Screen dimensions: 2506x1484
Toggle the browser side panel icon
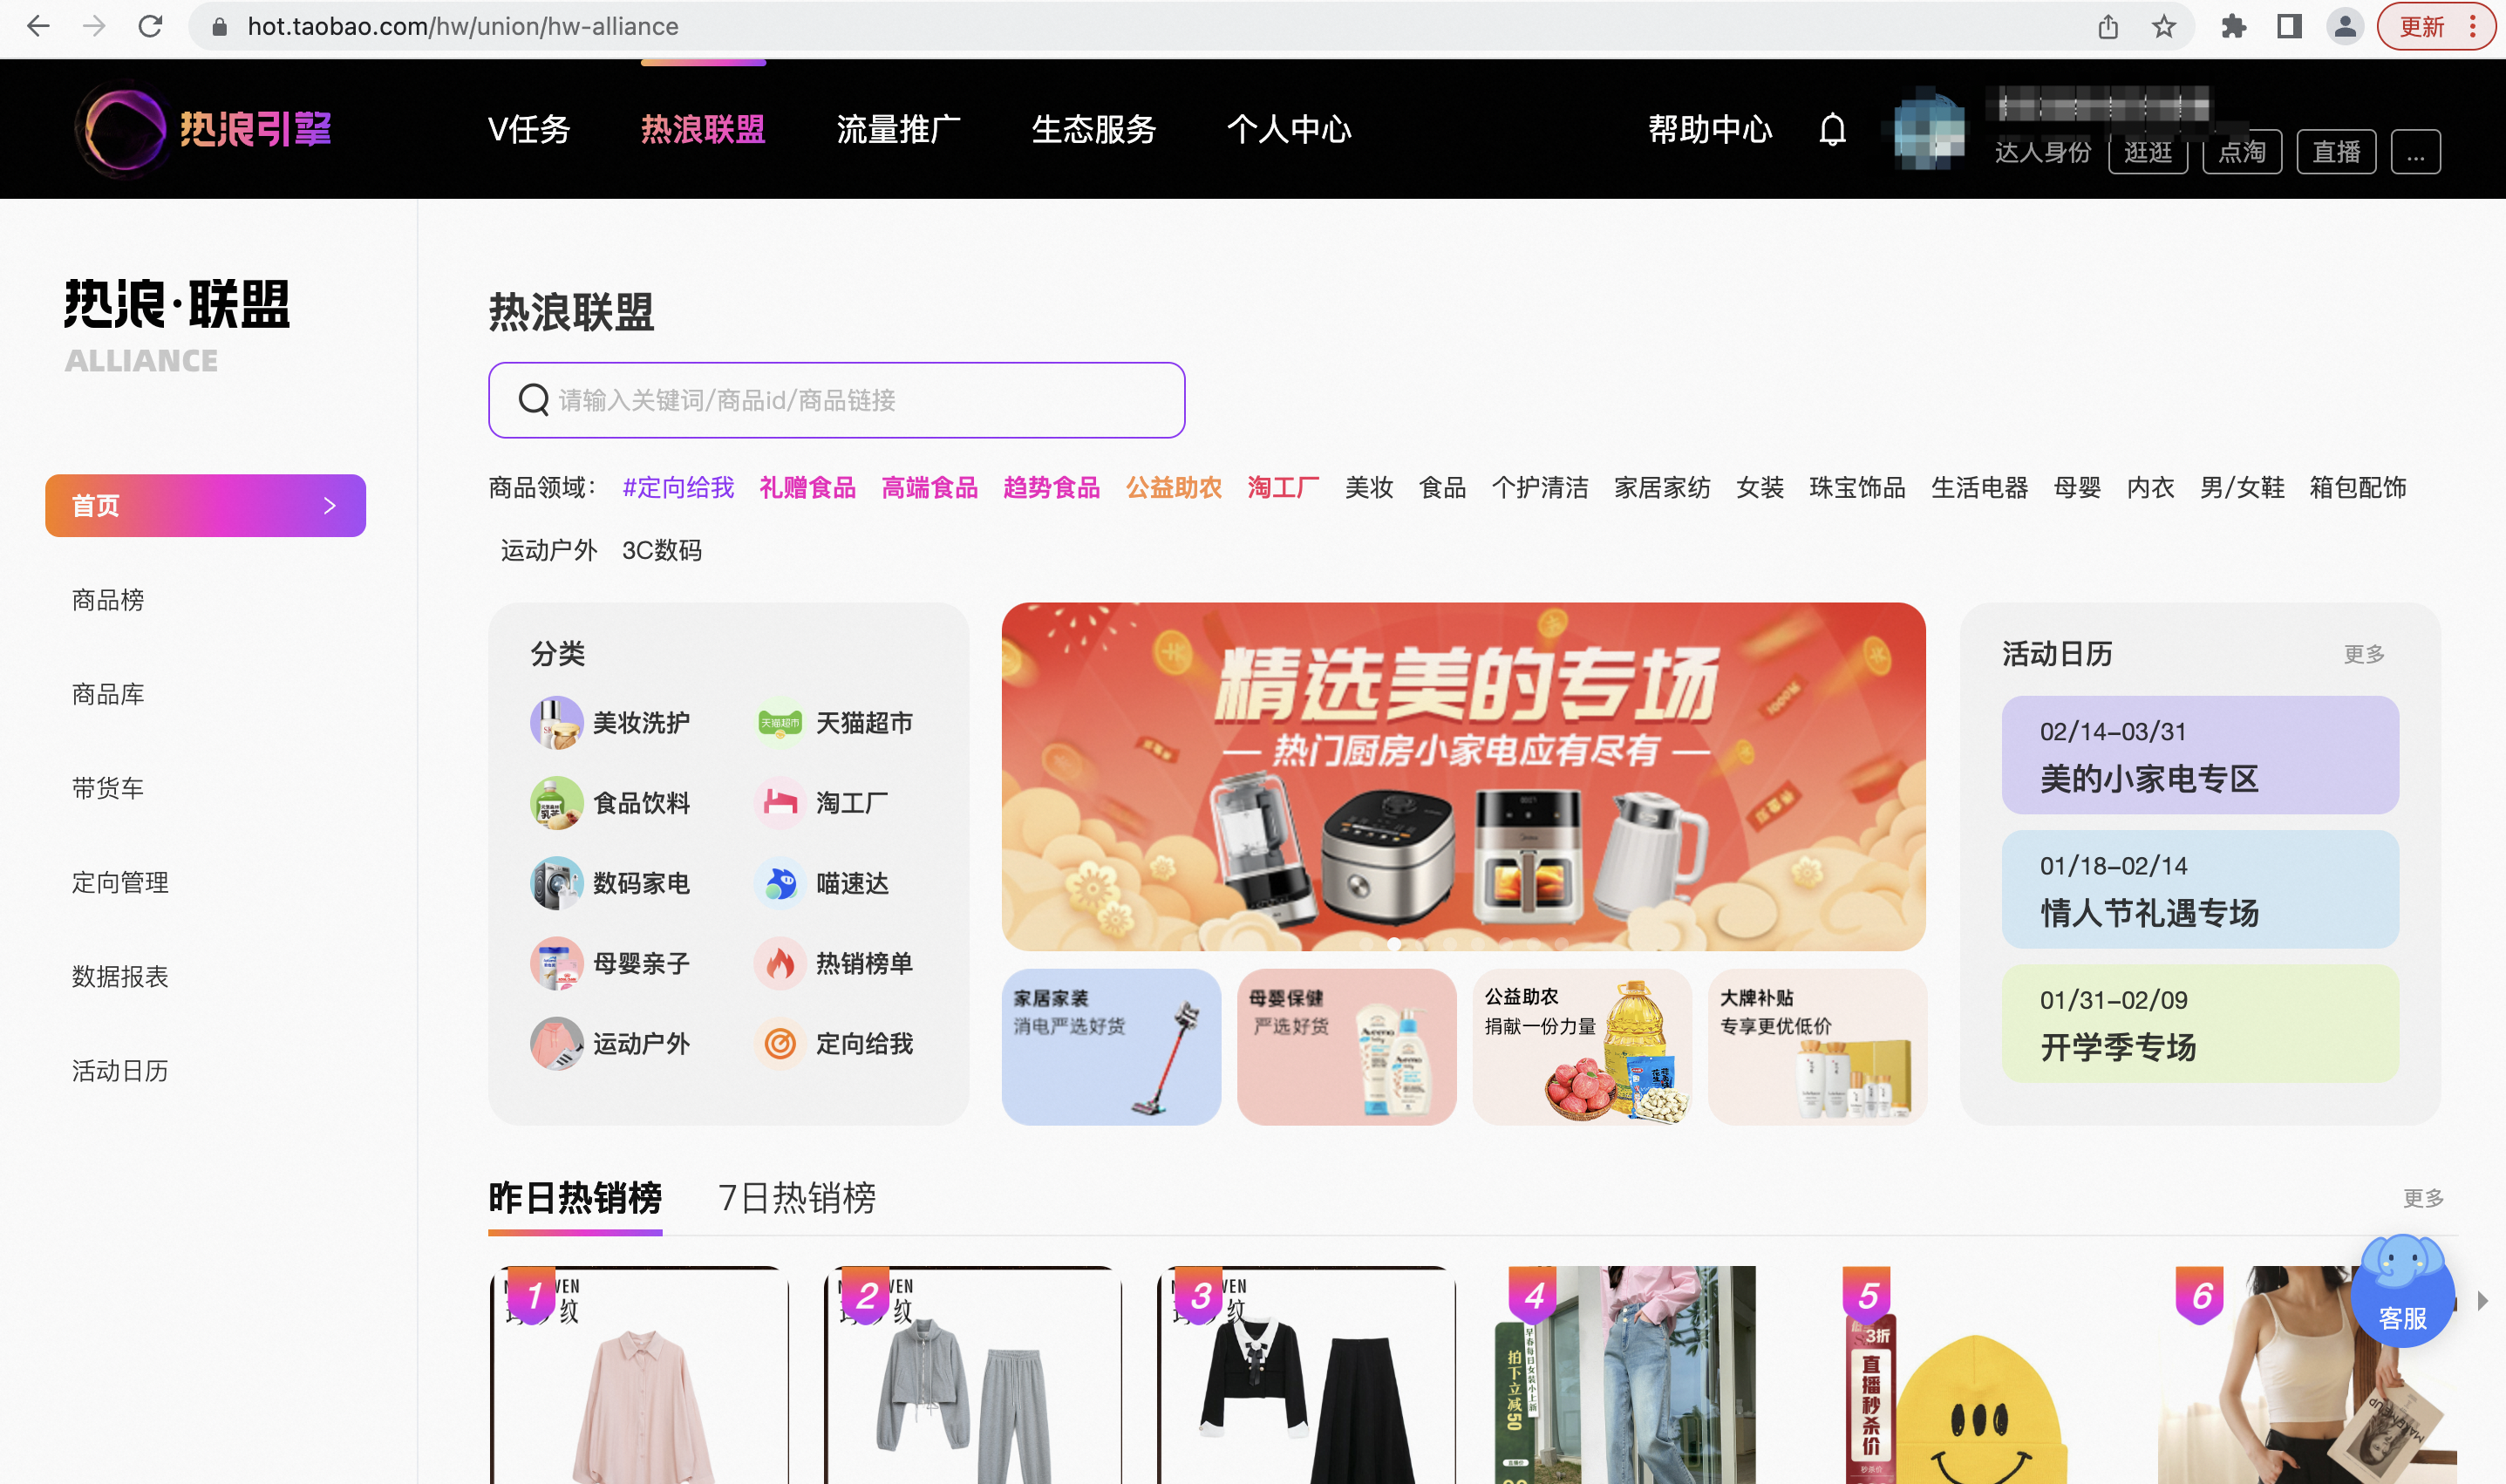(x=2289, y=26)
